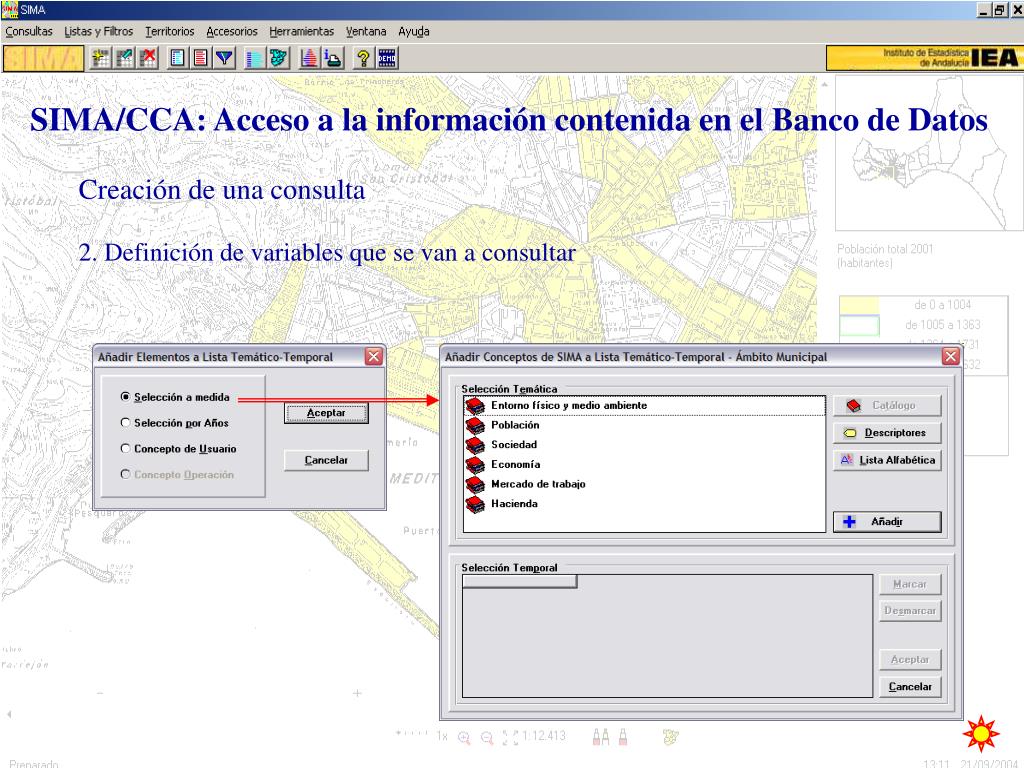Open the Territorios menu
The width and height of the screenshot is (1024, 768).
tap(170, 31)
